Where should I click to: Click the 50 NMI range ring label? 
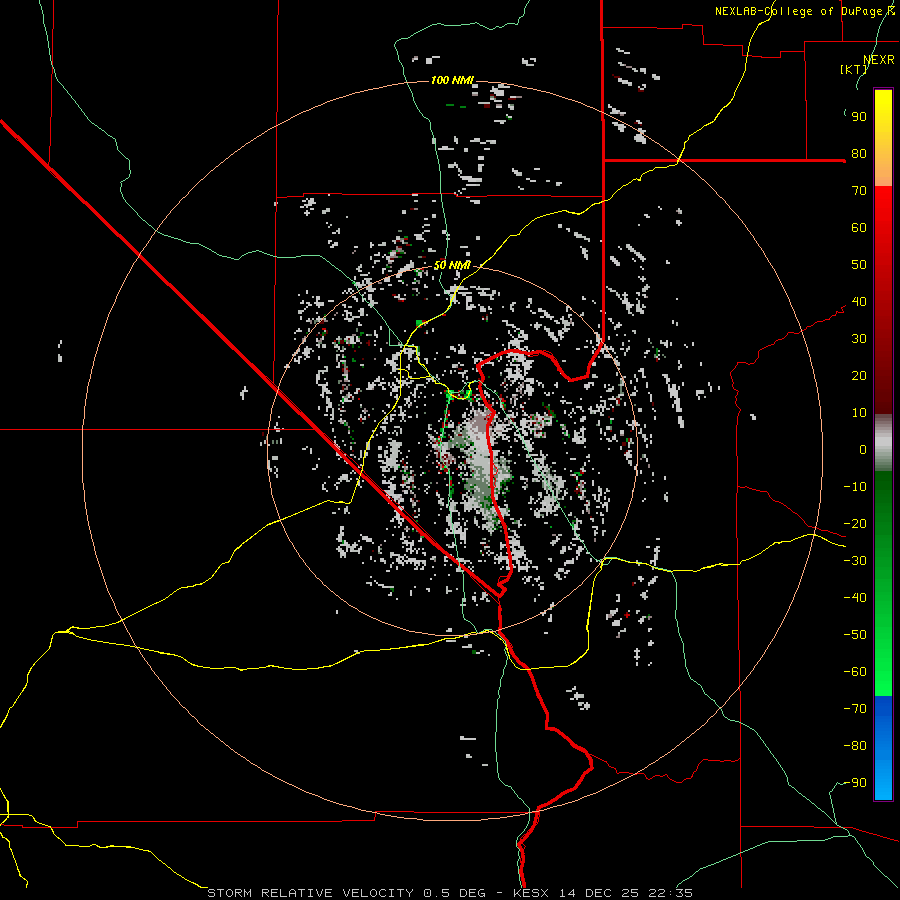[452, 265]
